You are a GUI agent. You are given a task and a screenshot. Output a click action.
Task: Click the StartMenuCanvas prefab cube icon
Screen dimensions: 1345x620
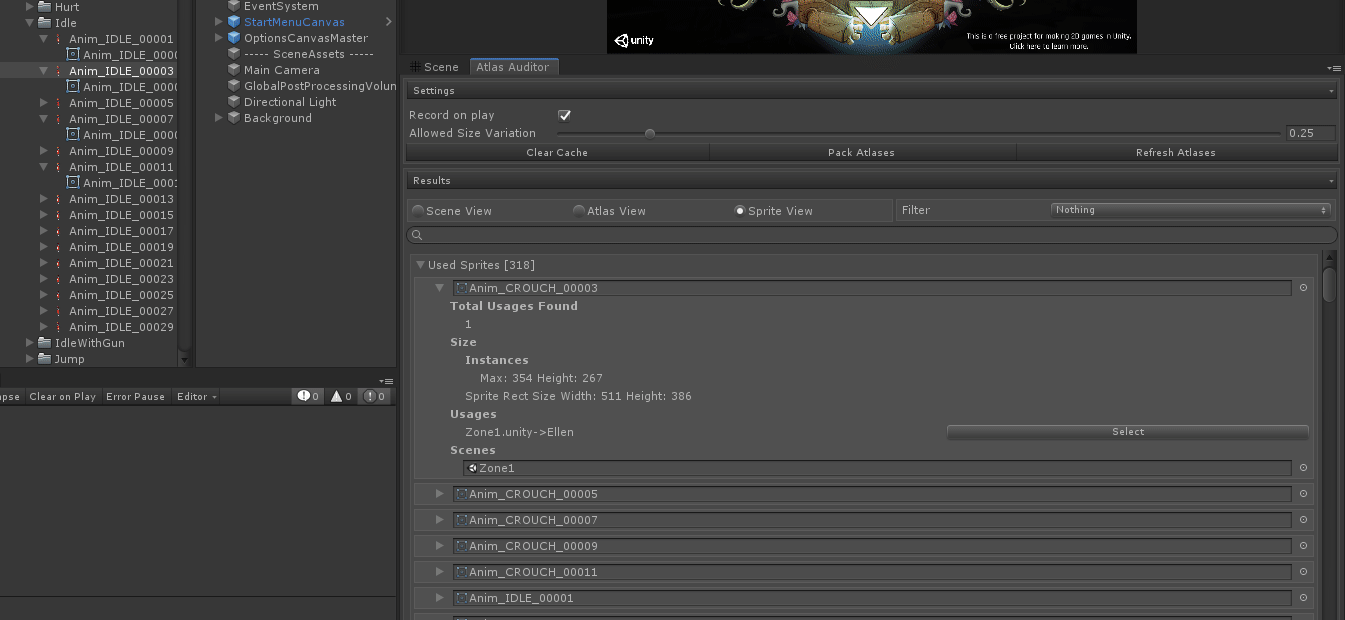coord(234,22)
